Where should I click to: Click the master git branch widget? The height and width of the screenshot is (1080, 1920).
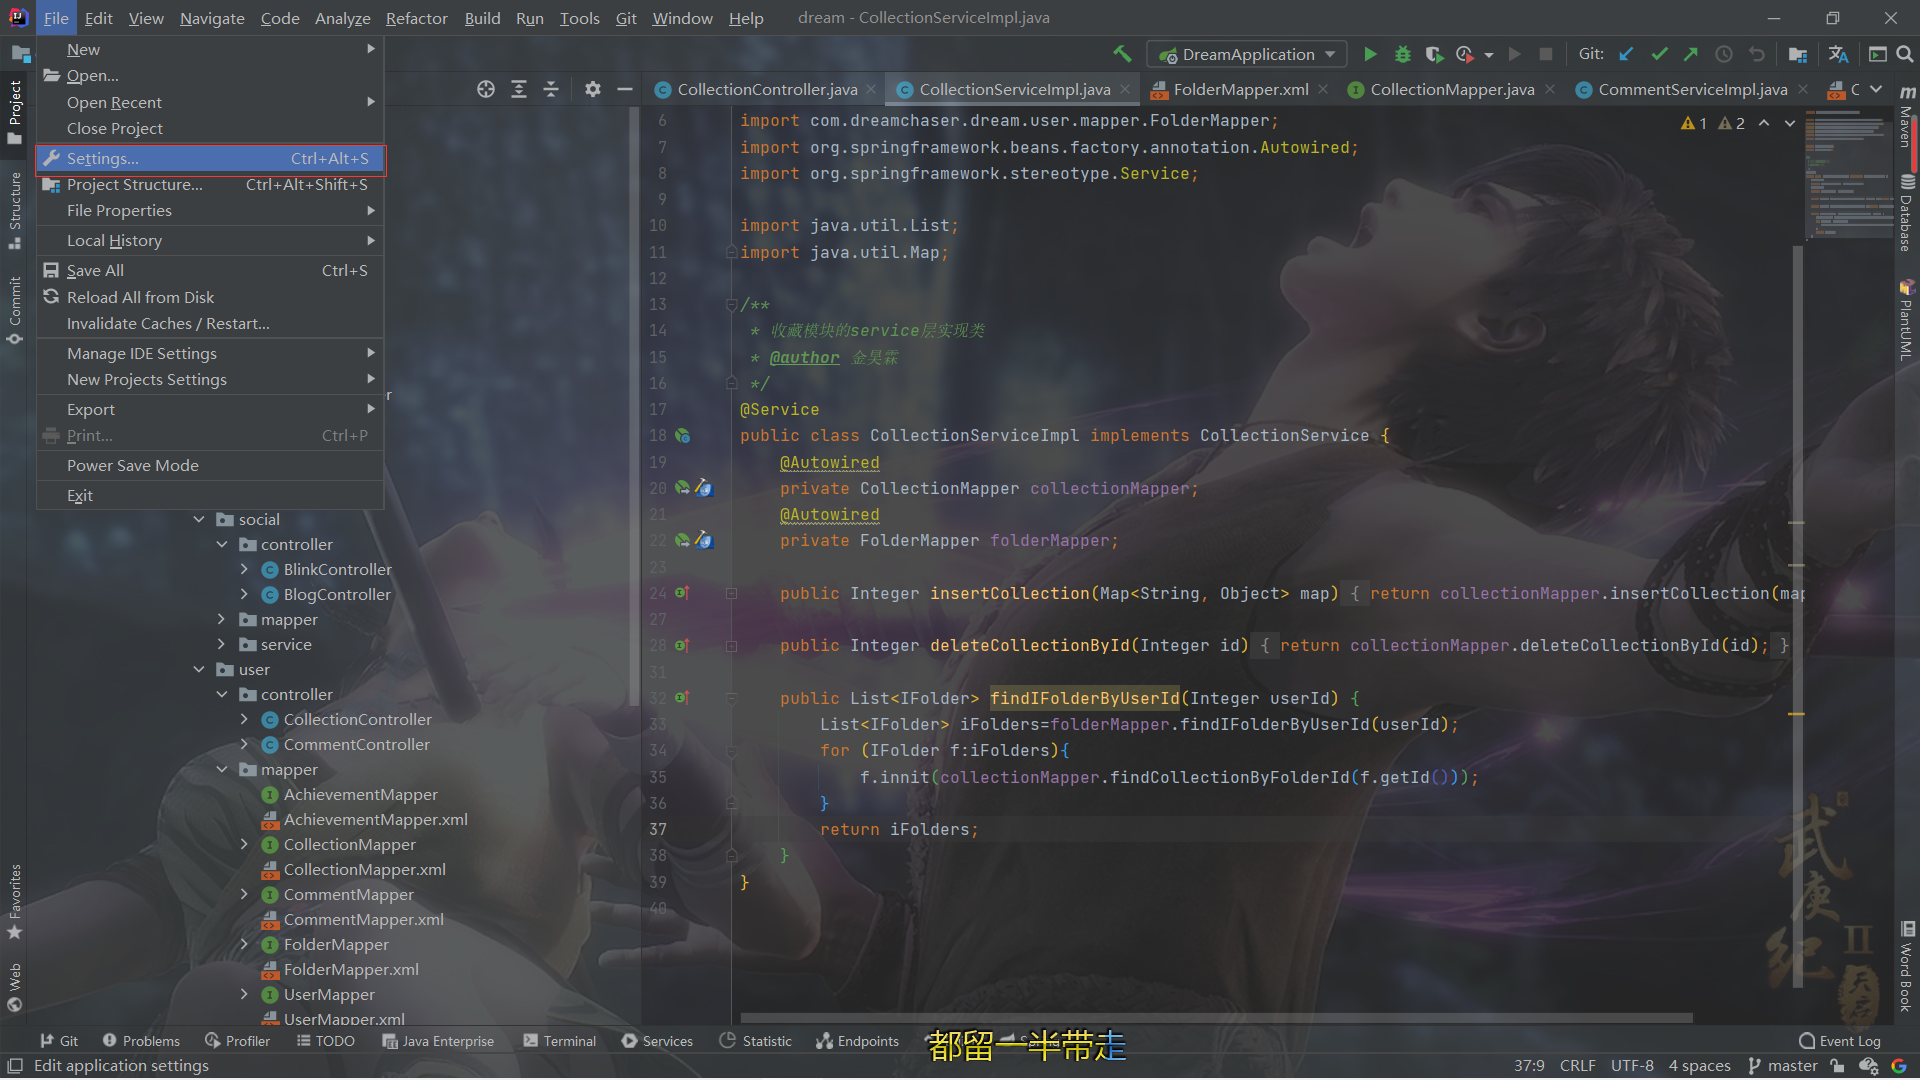[1782, 1065]
